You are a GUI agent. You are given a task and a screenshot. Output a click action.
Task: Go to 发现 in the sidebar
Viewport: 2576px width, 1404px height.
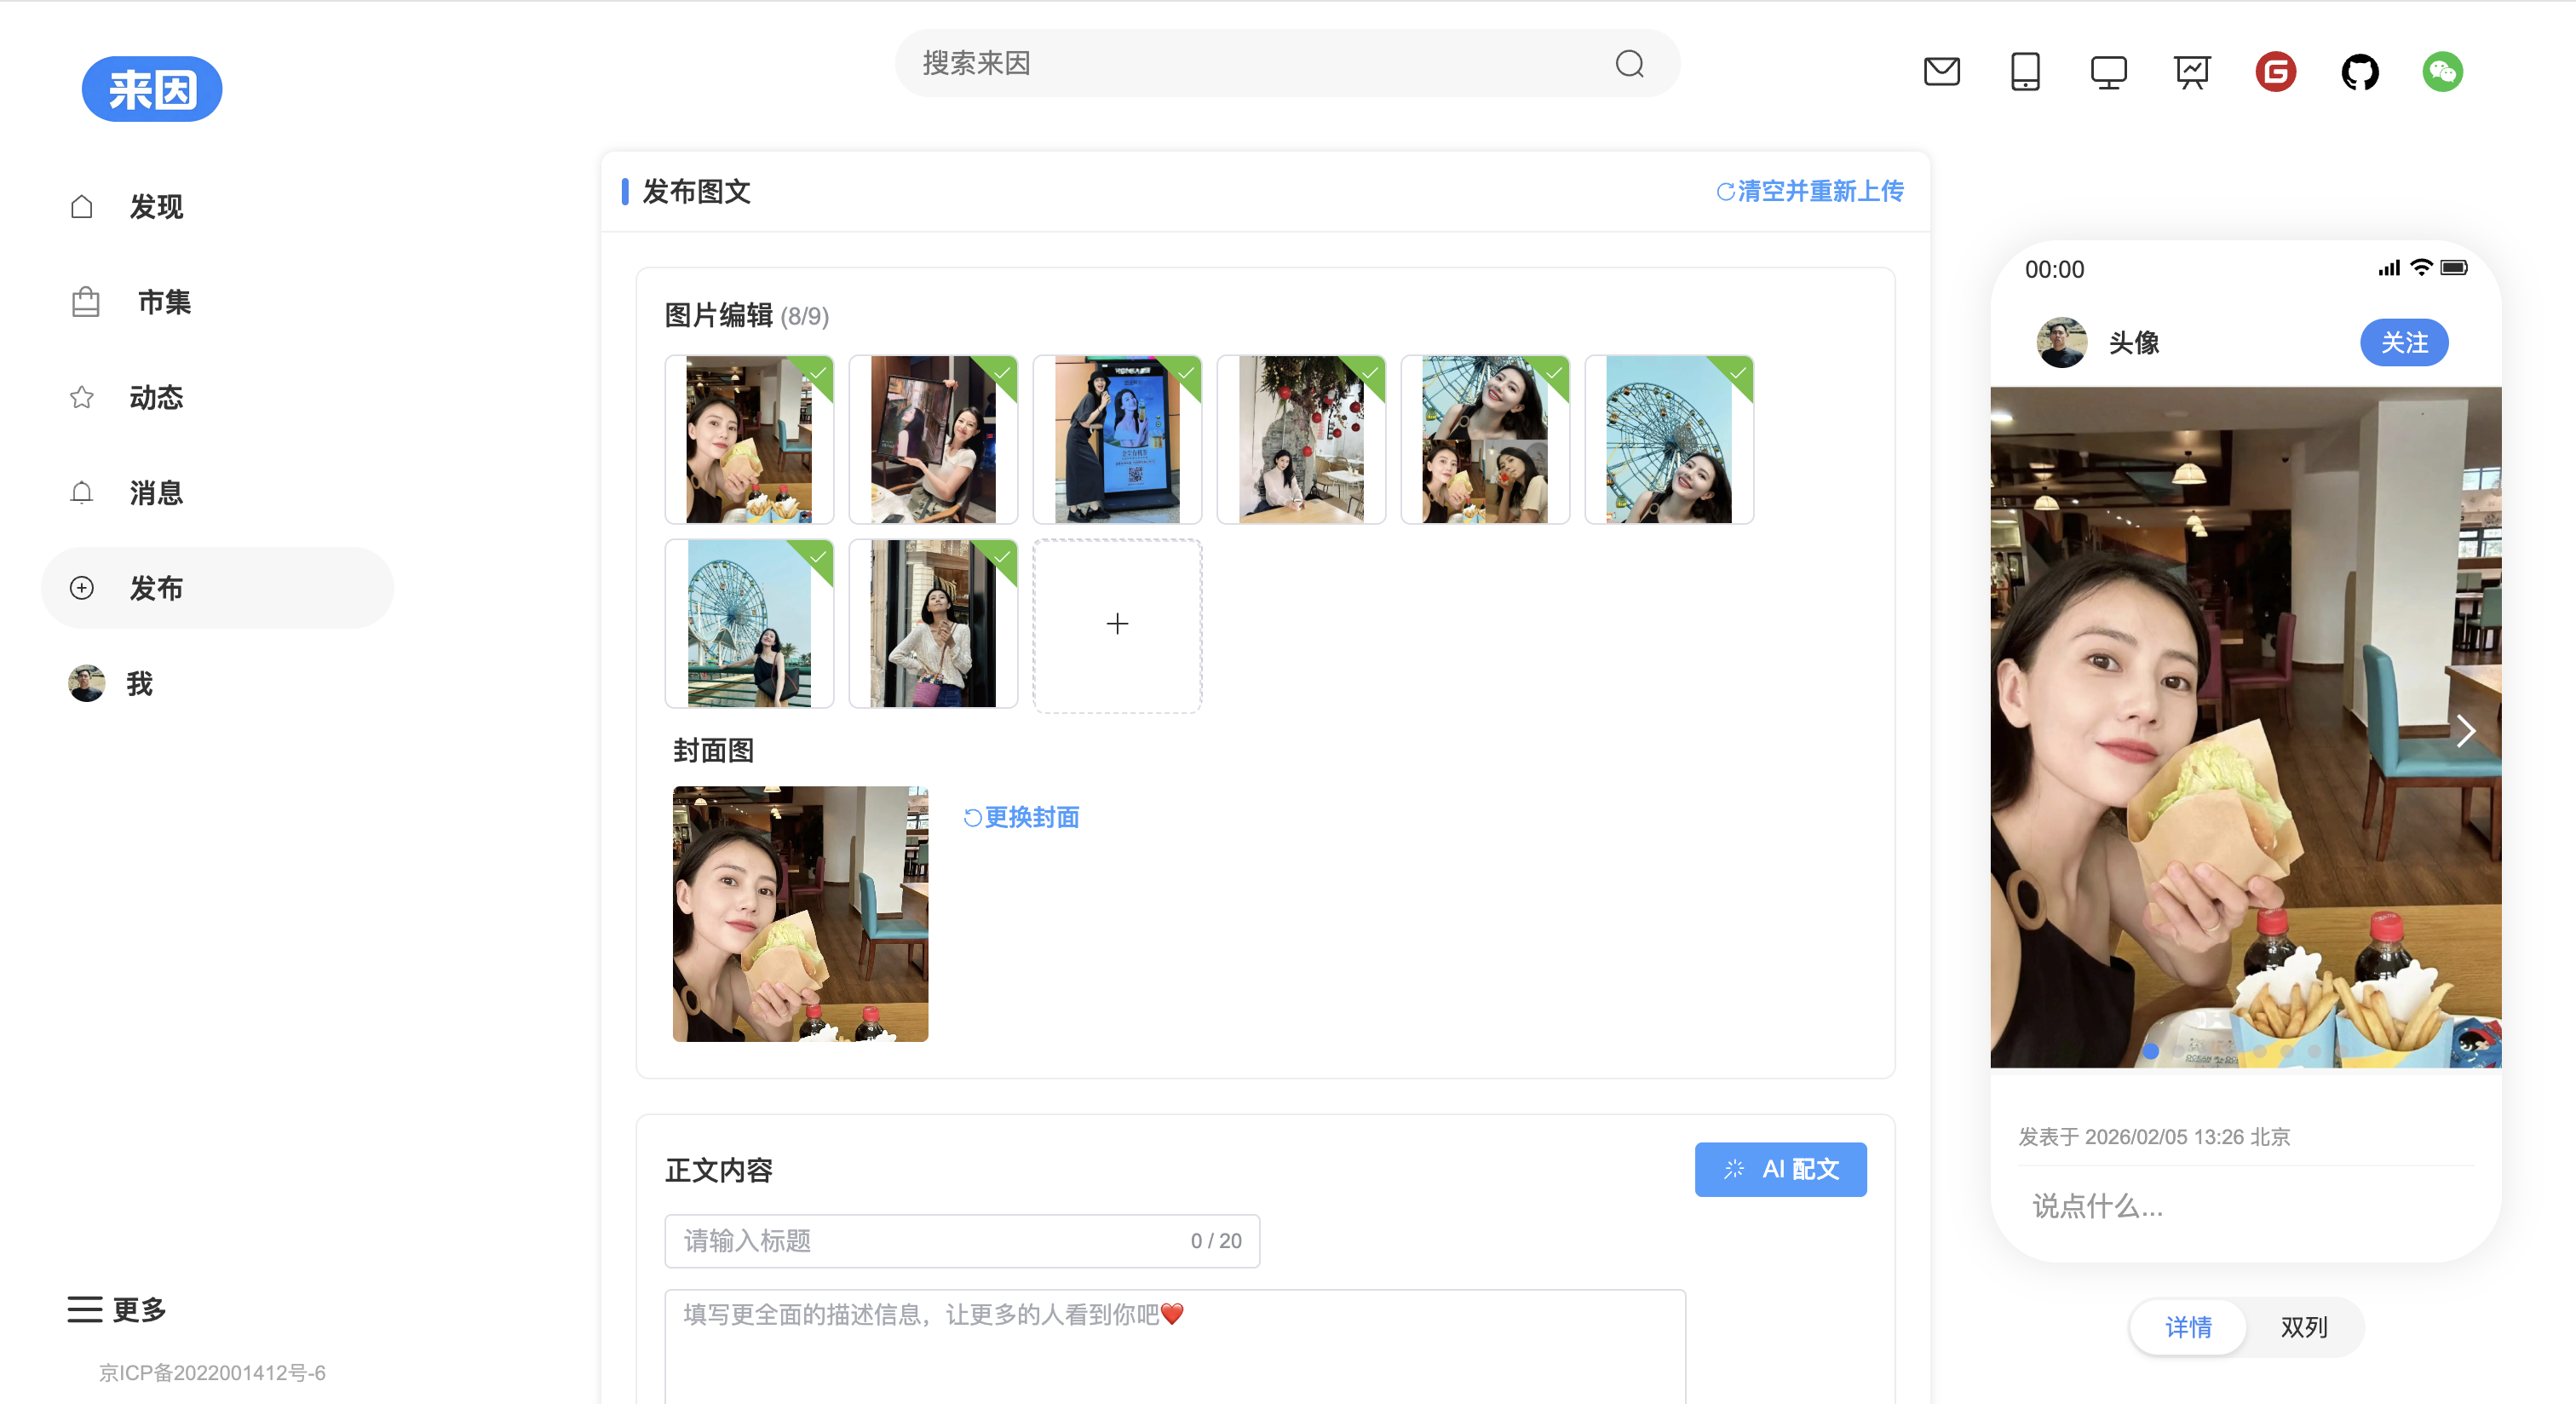click(156, 207)
